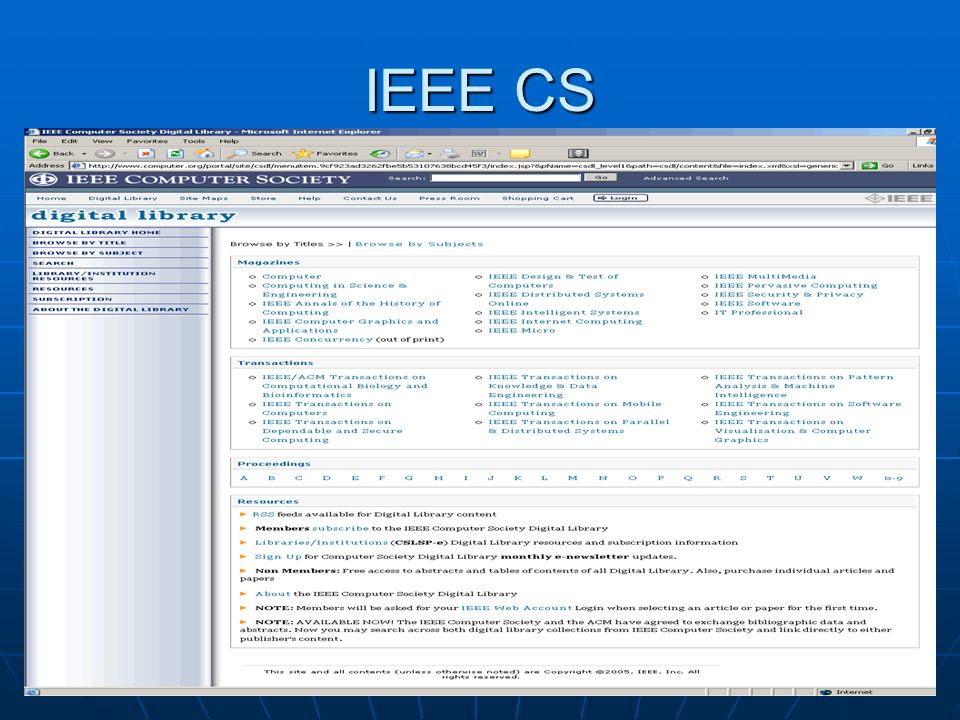
Task: Click the Go button next to site search
Action: click(x=601, y=178)
